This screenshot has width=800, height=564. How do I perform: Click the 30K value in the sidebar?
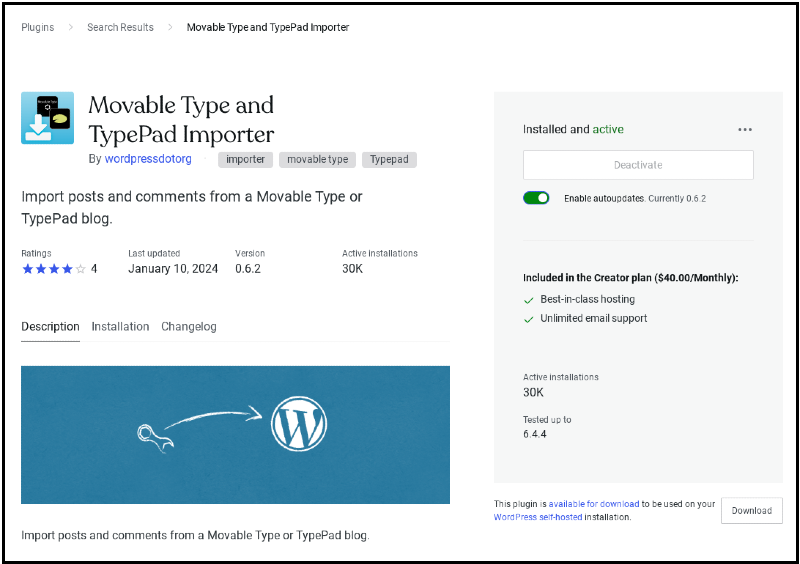coord(533,393)
